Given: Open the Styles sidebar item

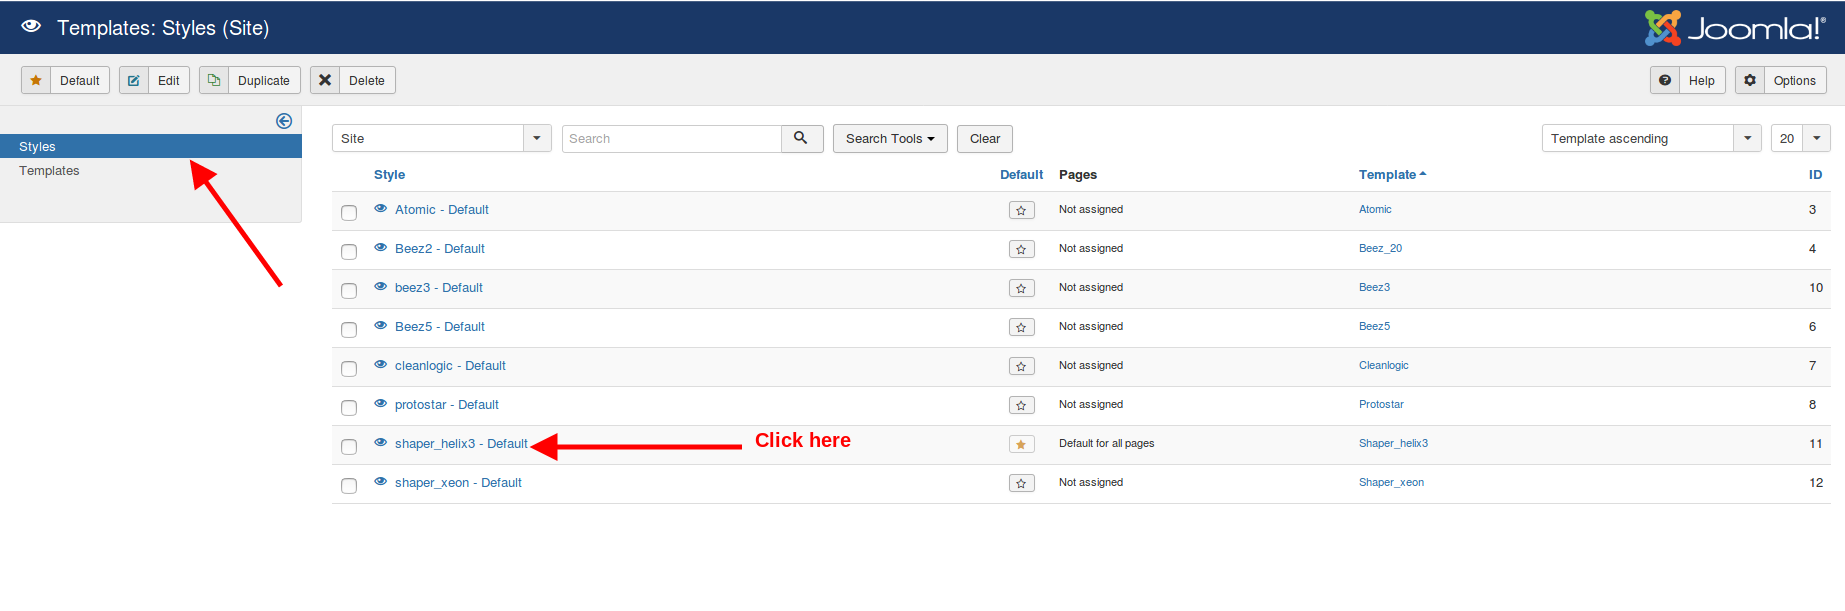Looking at the screenshot, I should click(151, 146).
